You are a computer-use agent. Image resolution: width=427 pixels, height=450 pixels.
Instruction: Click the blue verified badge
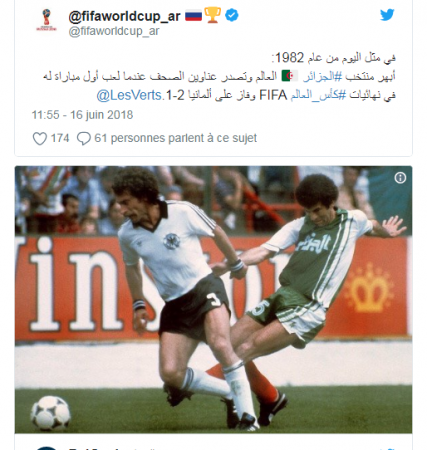coord(231,15)
